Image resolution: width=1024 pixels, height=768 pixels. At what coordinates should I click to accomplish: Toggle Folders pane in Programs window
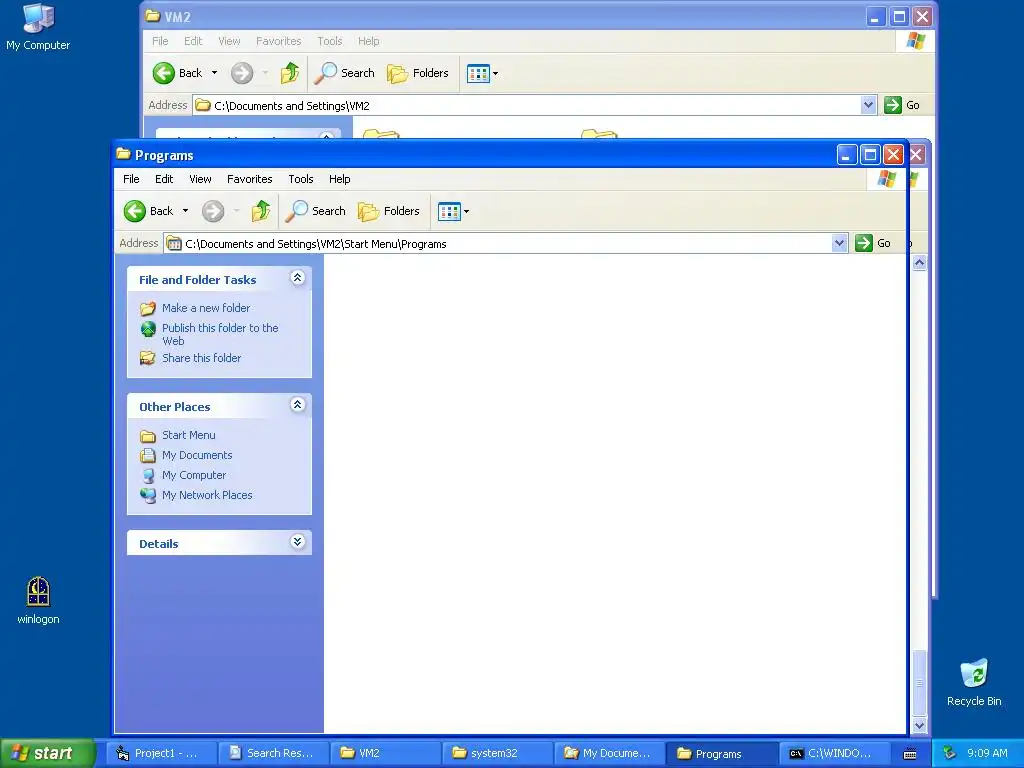point(389,211)
